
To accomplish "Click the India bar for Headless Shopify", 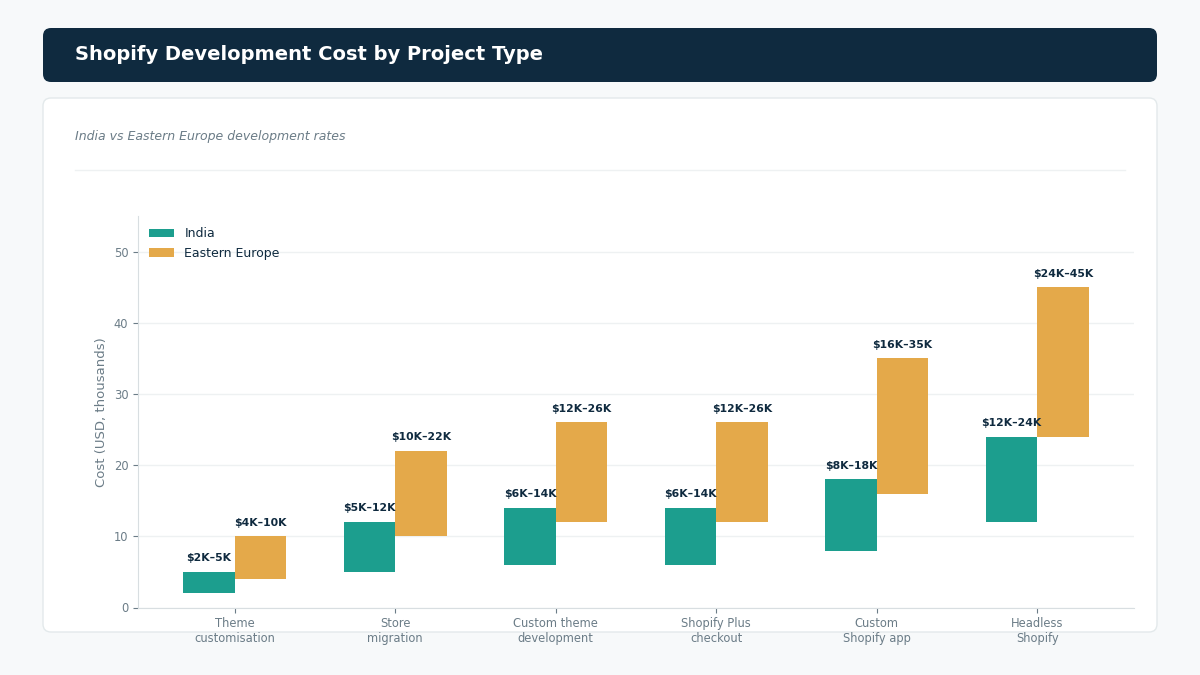I will [x=1011, y=479].
